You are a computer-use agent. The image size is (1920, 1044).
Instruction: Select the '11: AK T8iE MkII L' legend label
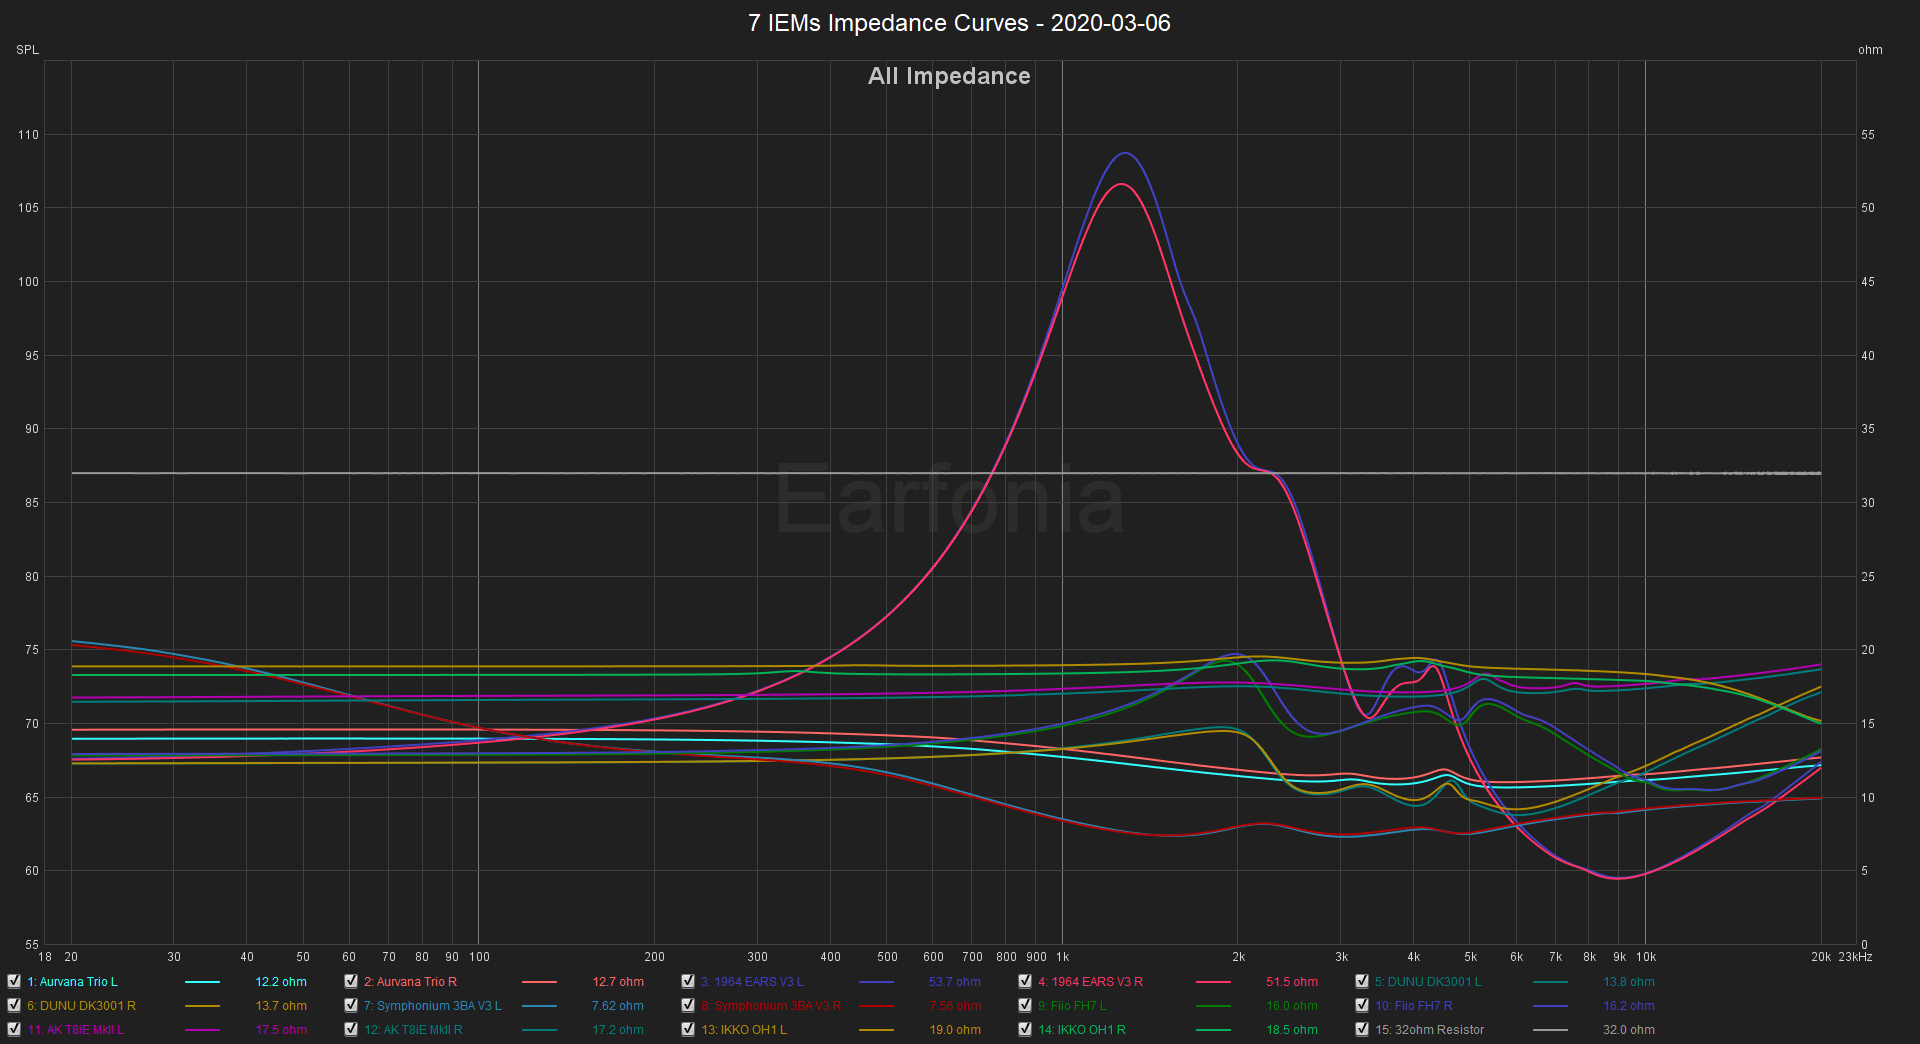(75, 1030)
